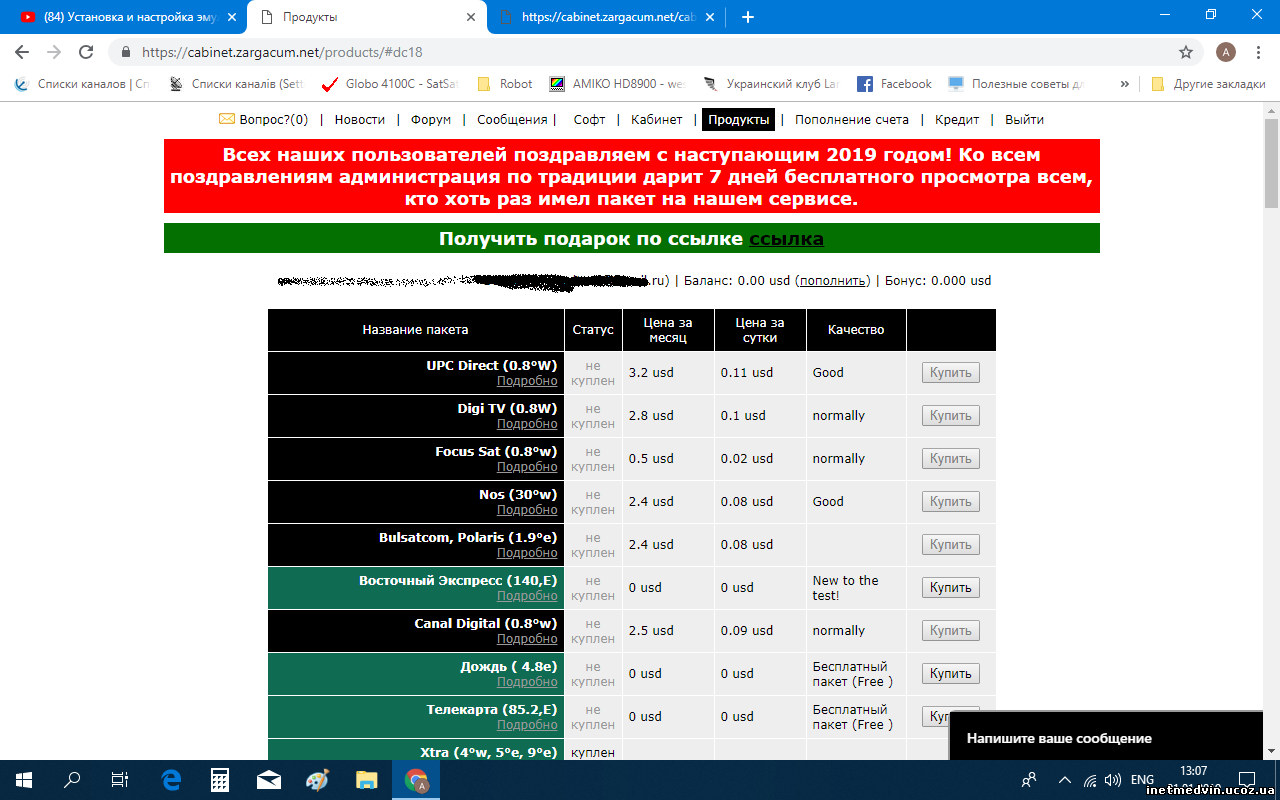Open the Кабинет menu item
This screenshot has height=800, width=1280.
tap(656, 119)
